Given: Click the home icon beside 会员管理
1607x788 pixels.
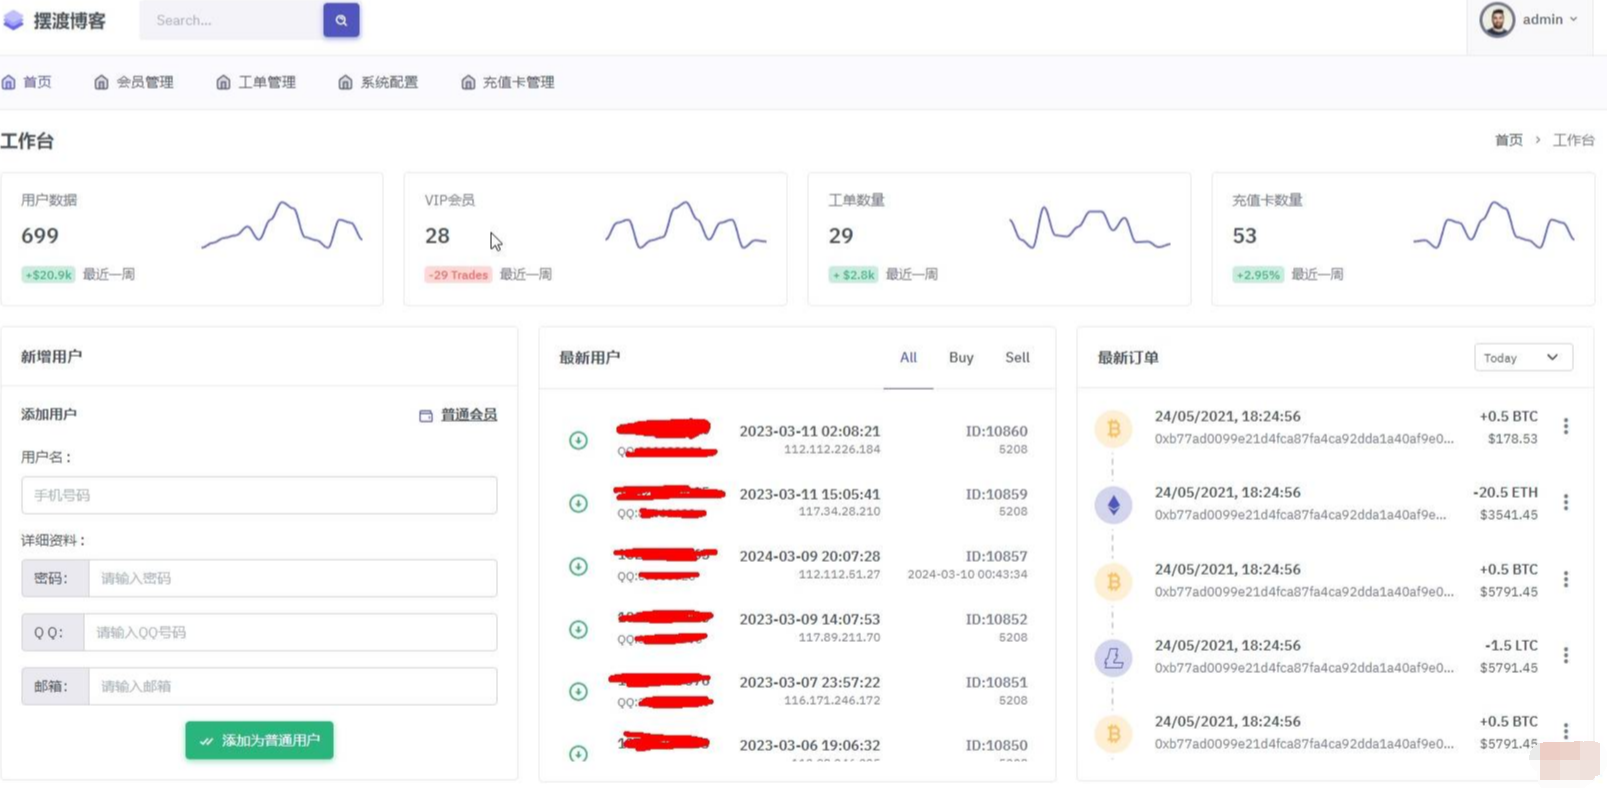Looking at the screenshot, I should 101,82.
